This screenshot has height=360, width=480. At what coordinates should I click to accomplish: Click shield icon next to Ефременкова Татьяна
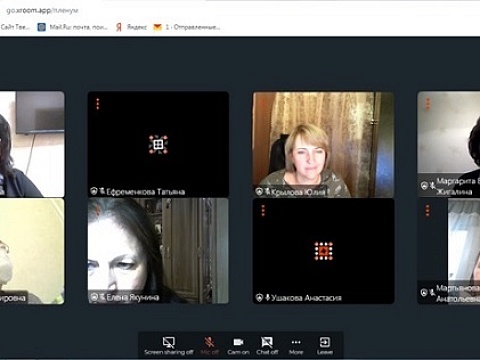tap(94, 191)
